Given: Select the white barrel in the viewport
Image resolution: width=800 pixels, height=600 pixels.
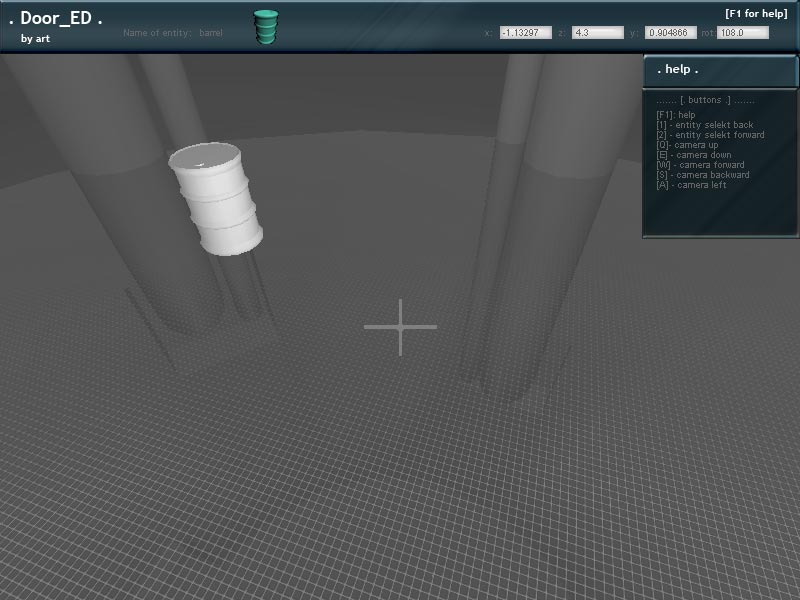Looking at the screenshot, I should [x=216, y=198].
